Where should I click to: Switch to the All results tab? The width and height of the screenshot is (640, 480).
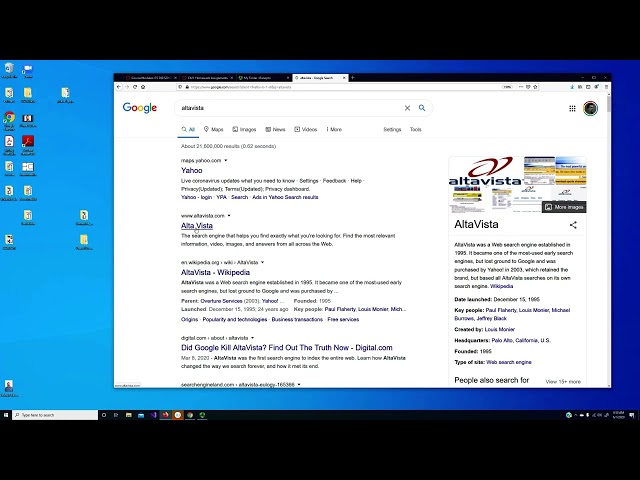point(188,129)
